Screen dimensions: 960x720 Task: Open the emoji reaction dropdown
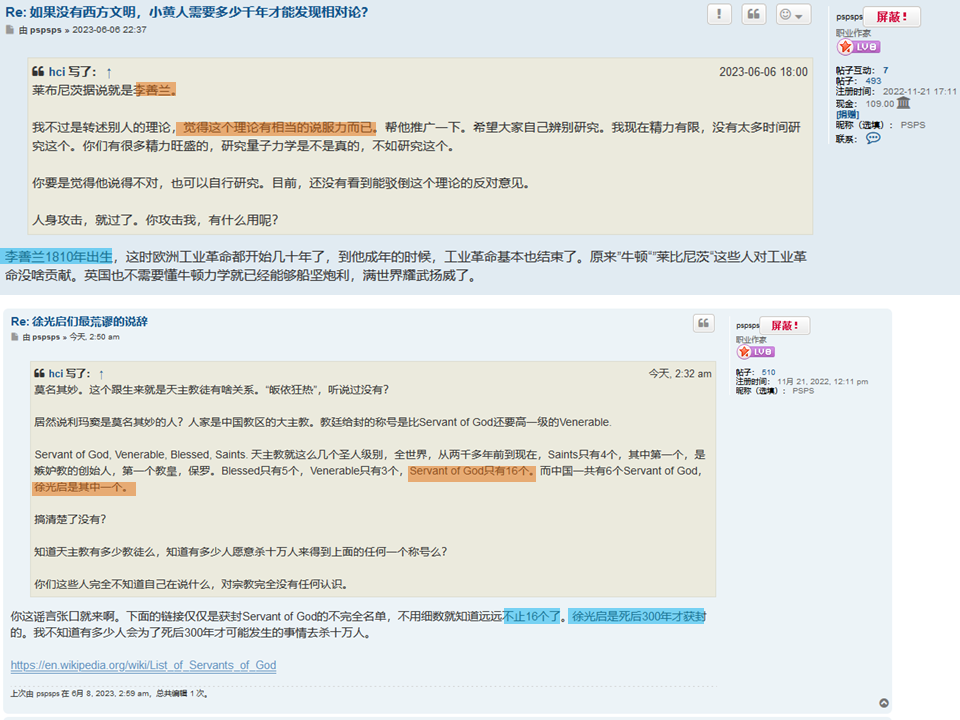pyautogui.click(x=793, y=14)
